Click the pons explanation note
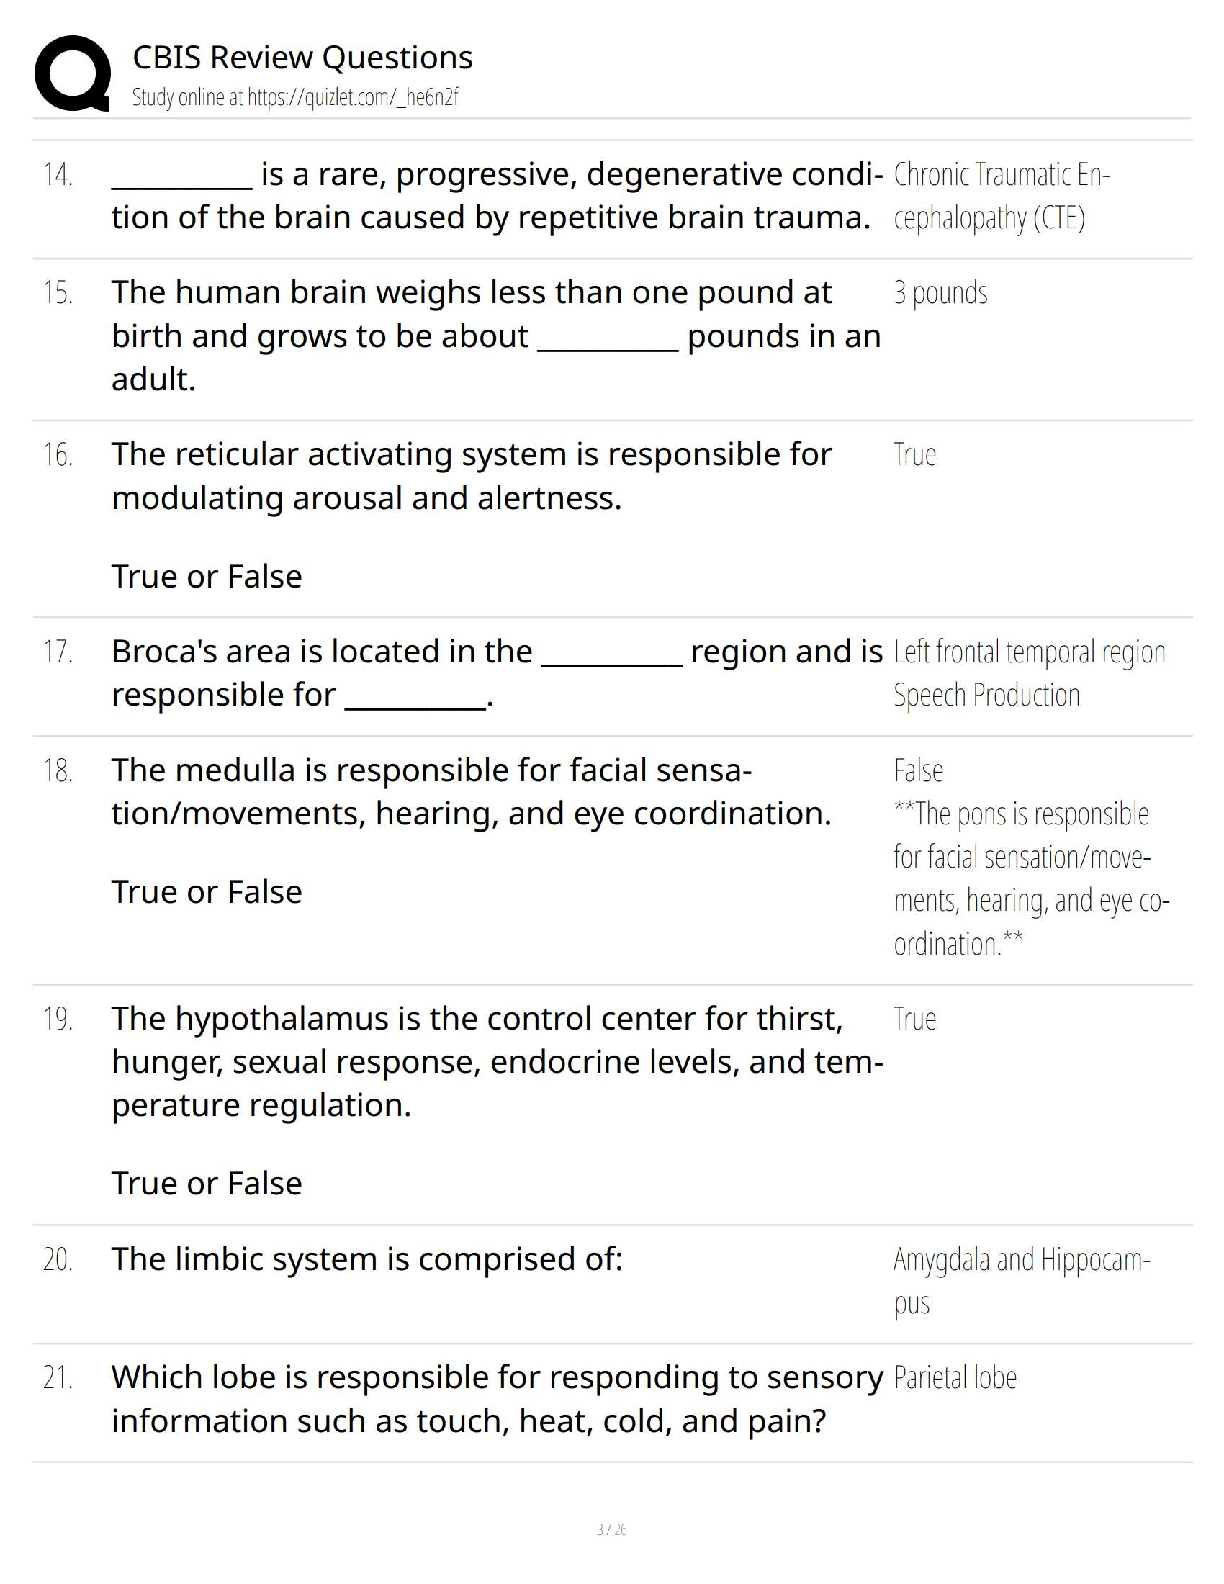 point(1030,879)
